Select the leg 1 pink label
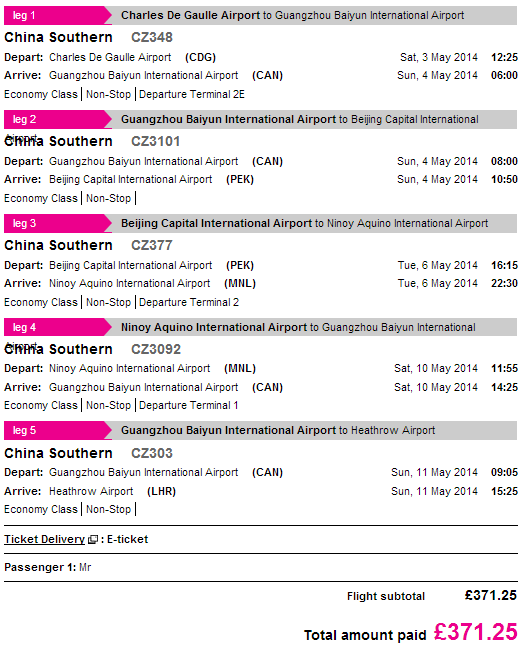This screenshot has width=525, height=647. pyautogui.click(x=57, y=15)
